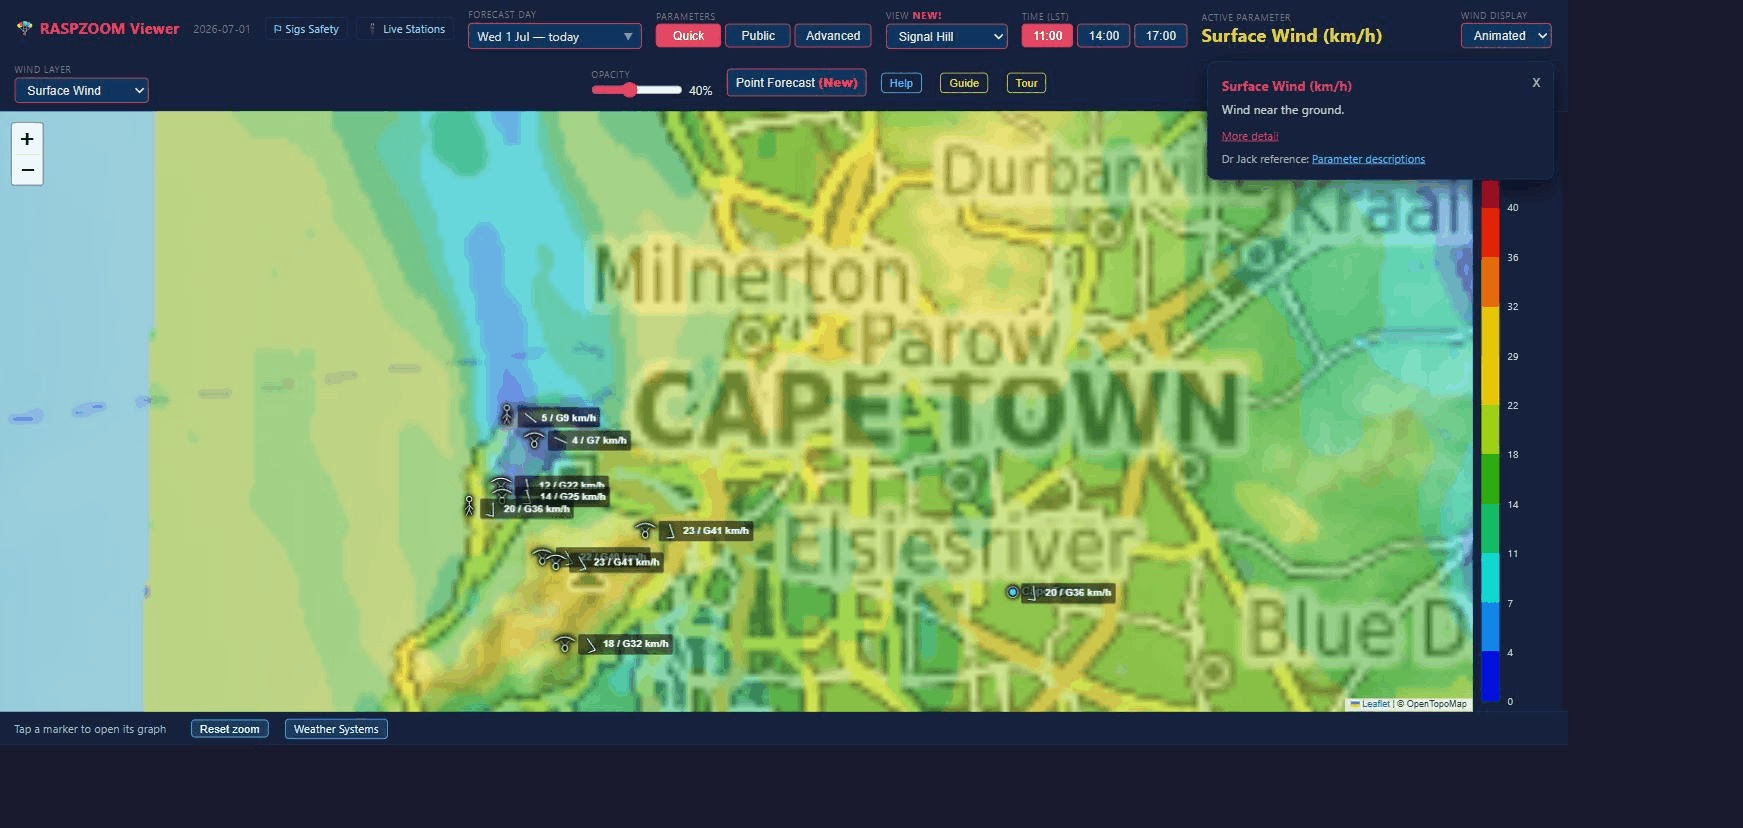Screen dimensions: 1743x828
Task: Switch to Public parameters mode
Action: point(758,36)
